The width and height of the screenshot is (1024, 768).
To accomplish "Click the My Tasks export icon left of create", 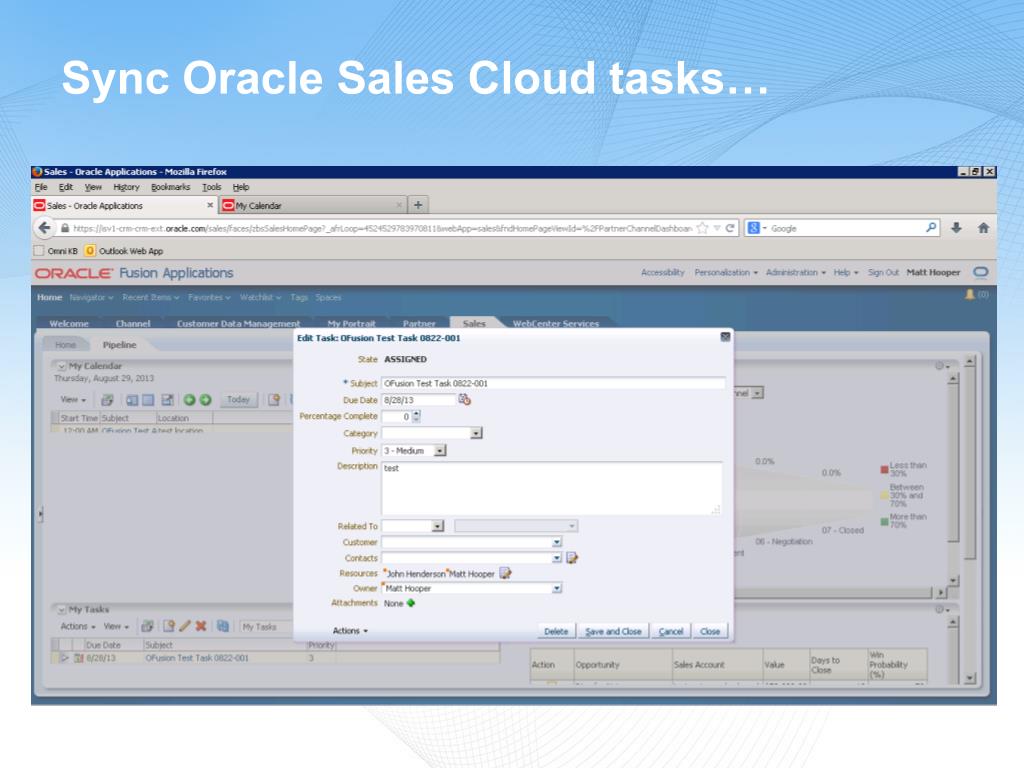I will 147,626.
